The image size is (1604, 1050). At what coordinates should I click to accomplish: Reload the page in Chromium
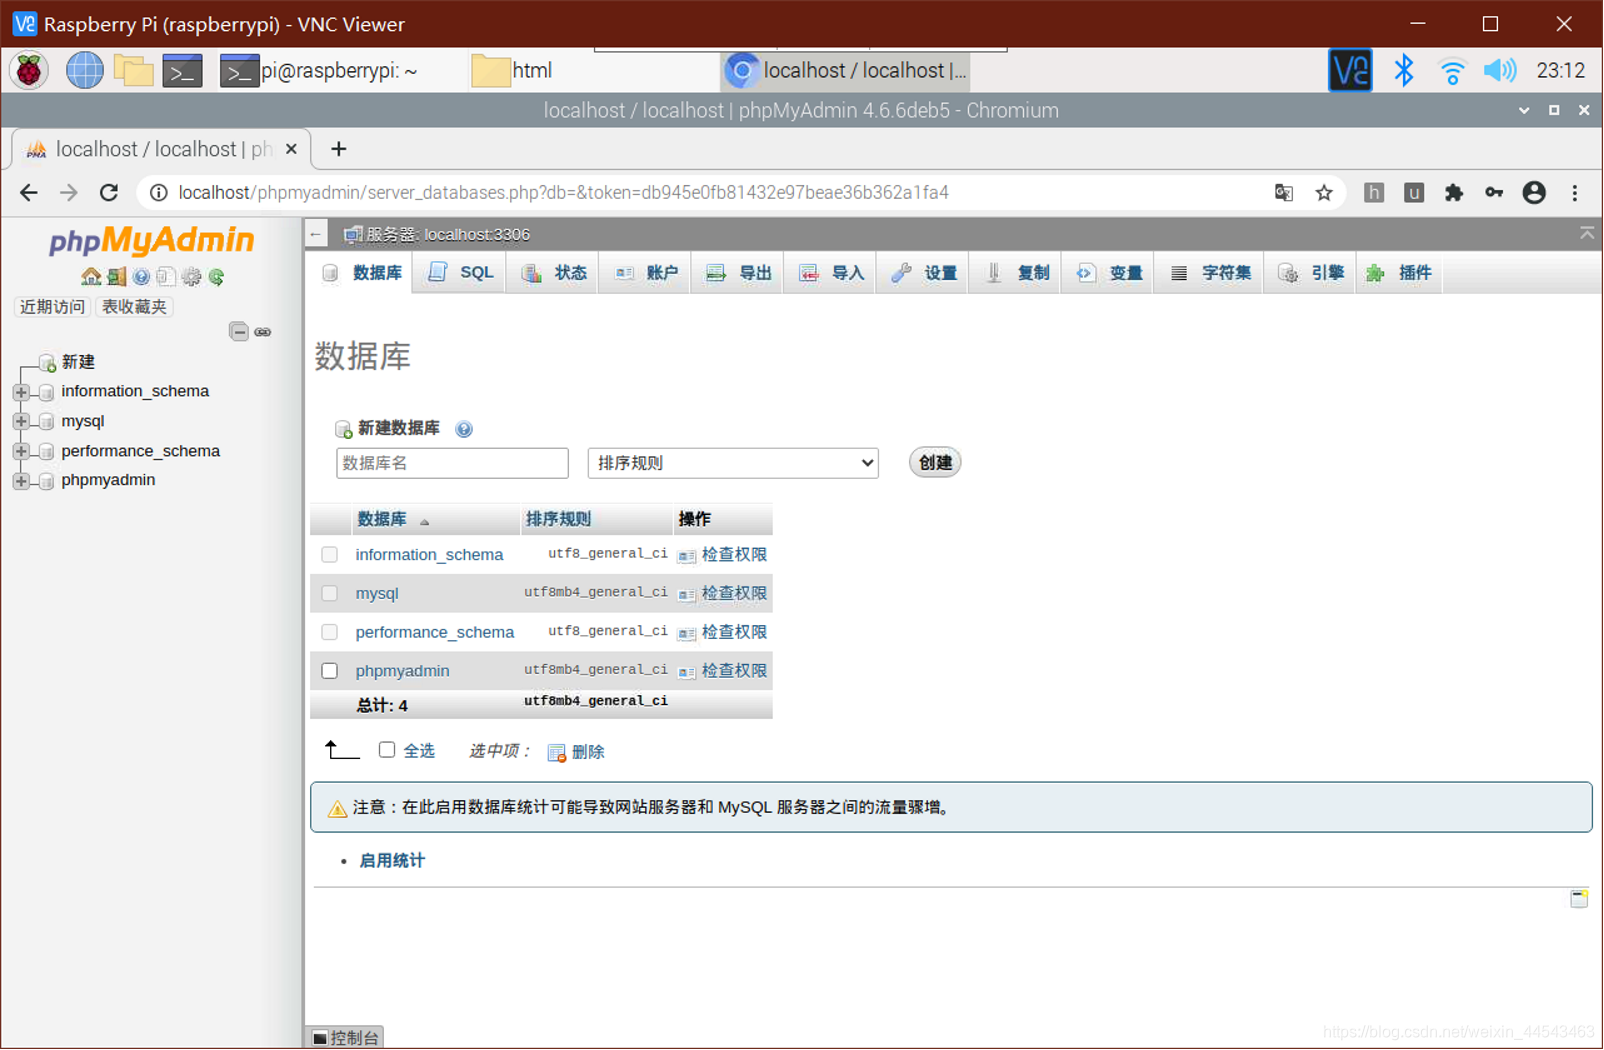coord(109,193)
